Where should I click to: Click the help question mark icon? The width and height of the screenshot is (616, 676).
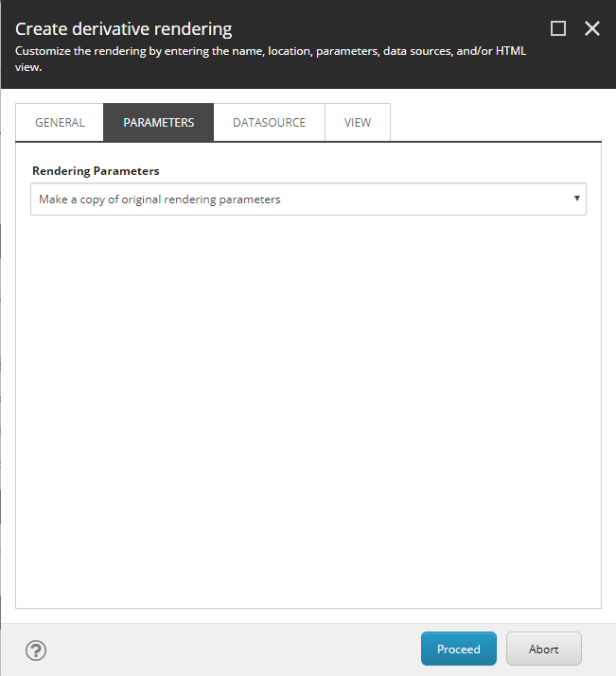(x=36, y=650)
